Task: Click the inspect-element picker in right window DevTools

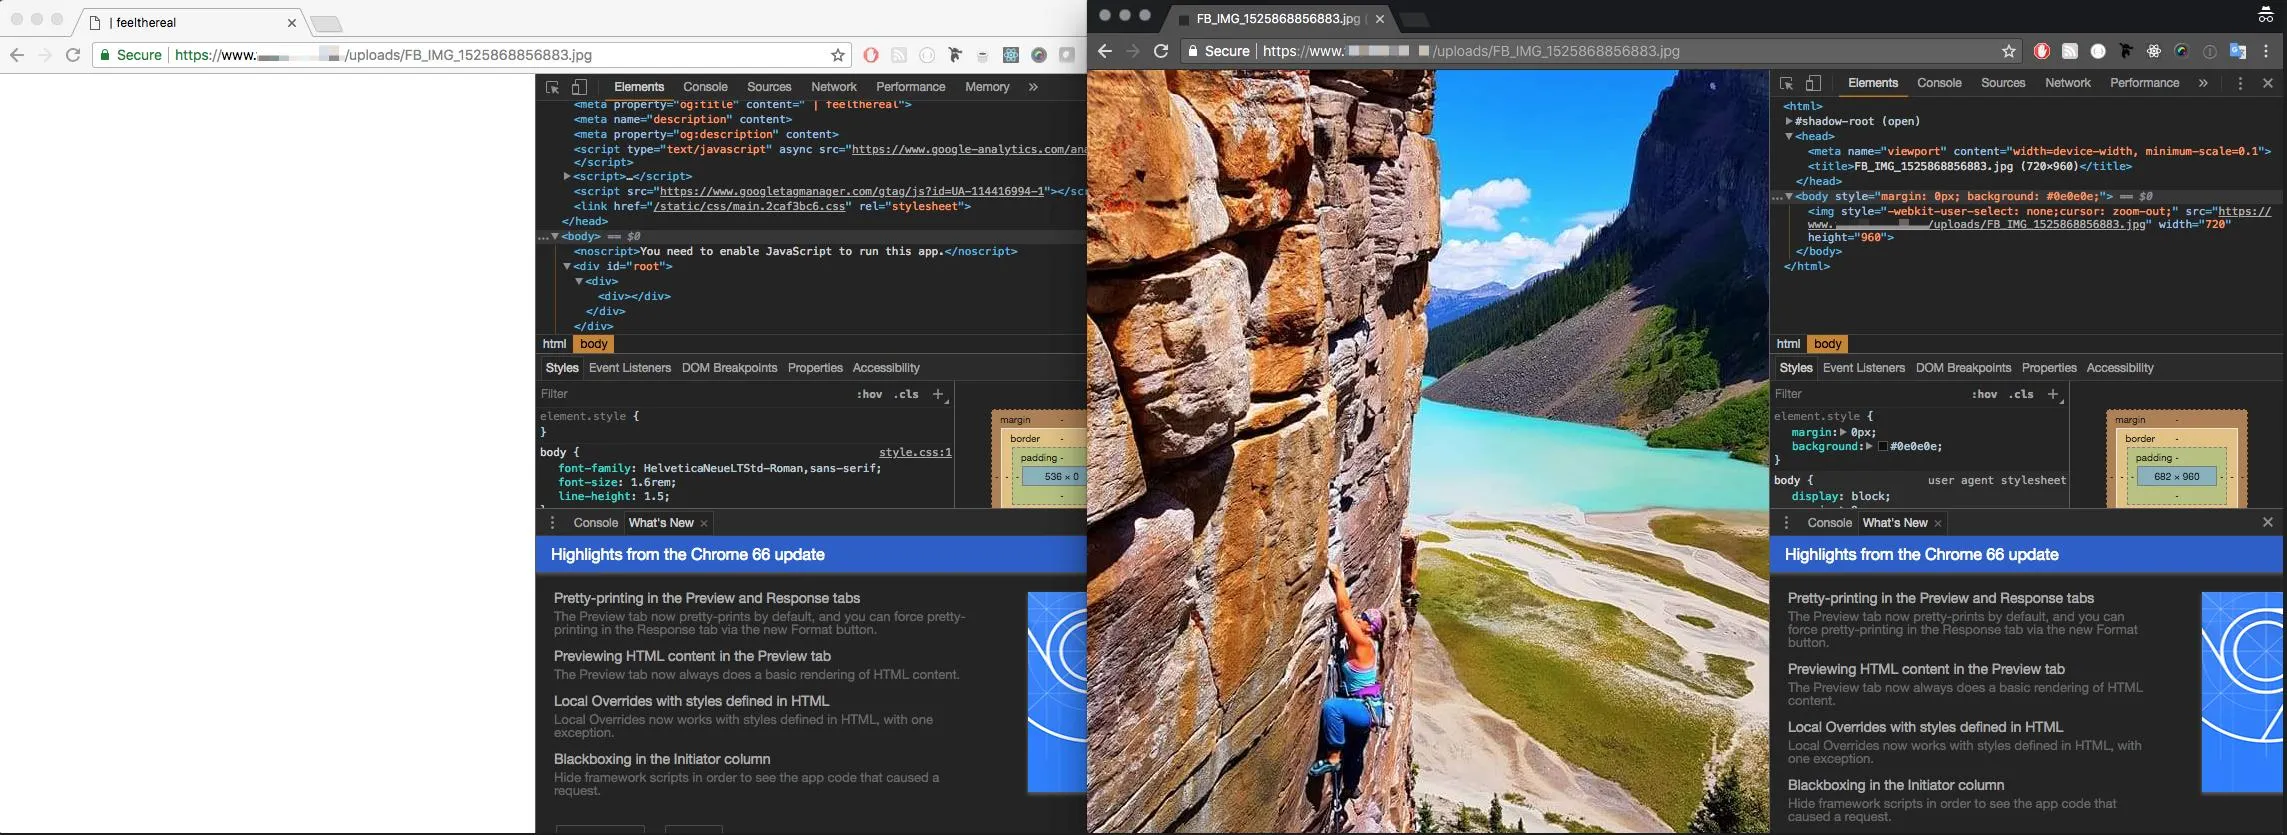Action: coord(1786,83)
